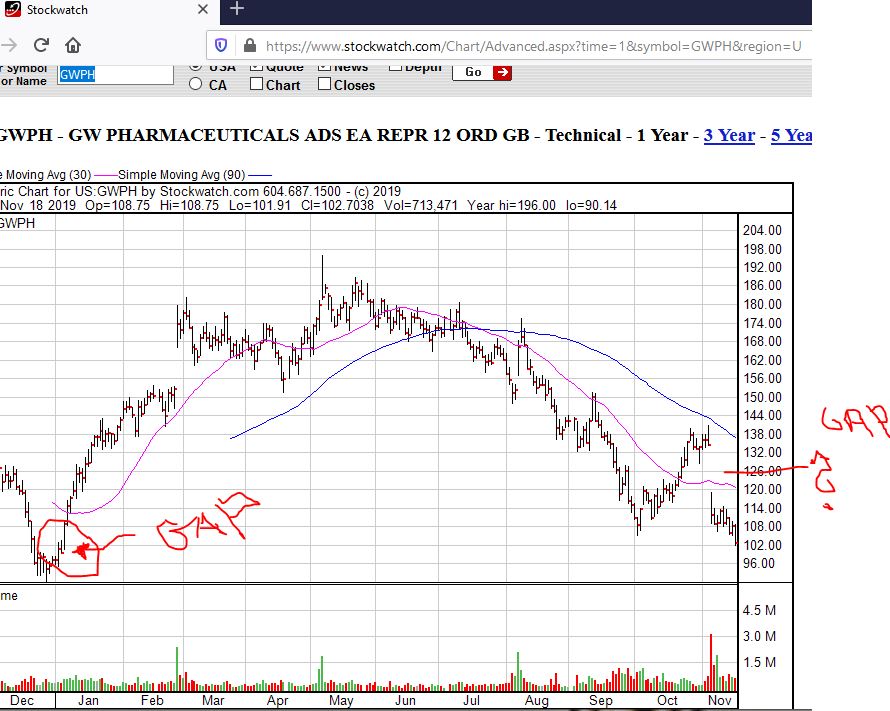Uncheck the Quote checkbox

(257, 66)
